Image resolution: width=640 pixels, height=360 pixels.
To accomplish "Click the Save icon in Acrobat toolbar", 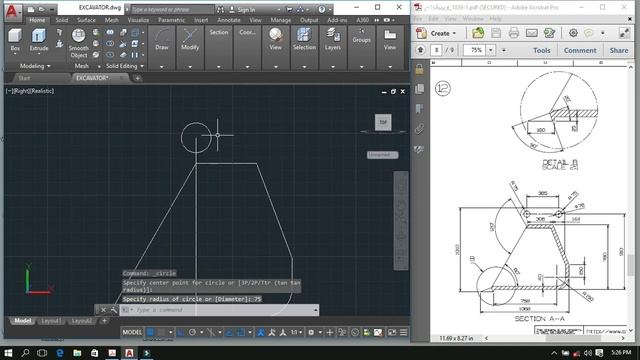I will point(496,33).
